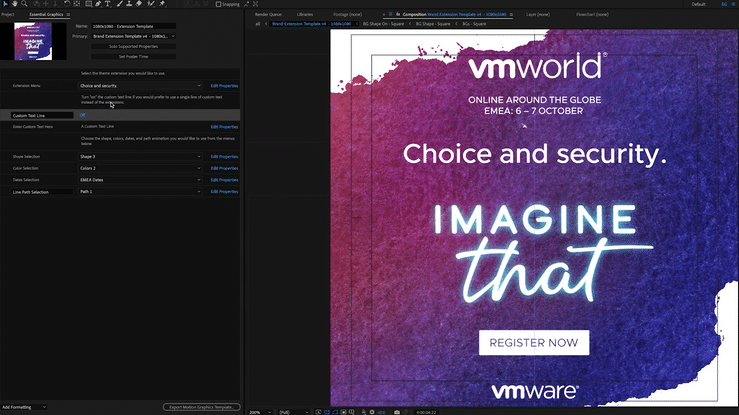739x415 pixels.
Task: Click the lock icon on Composition tab
Action: click(x=398, y=15)
